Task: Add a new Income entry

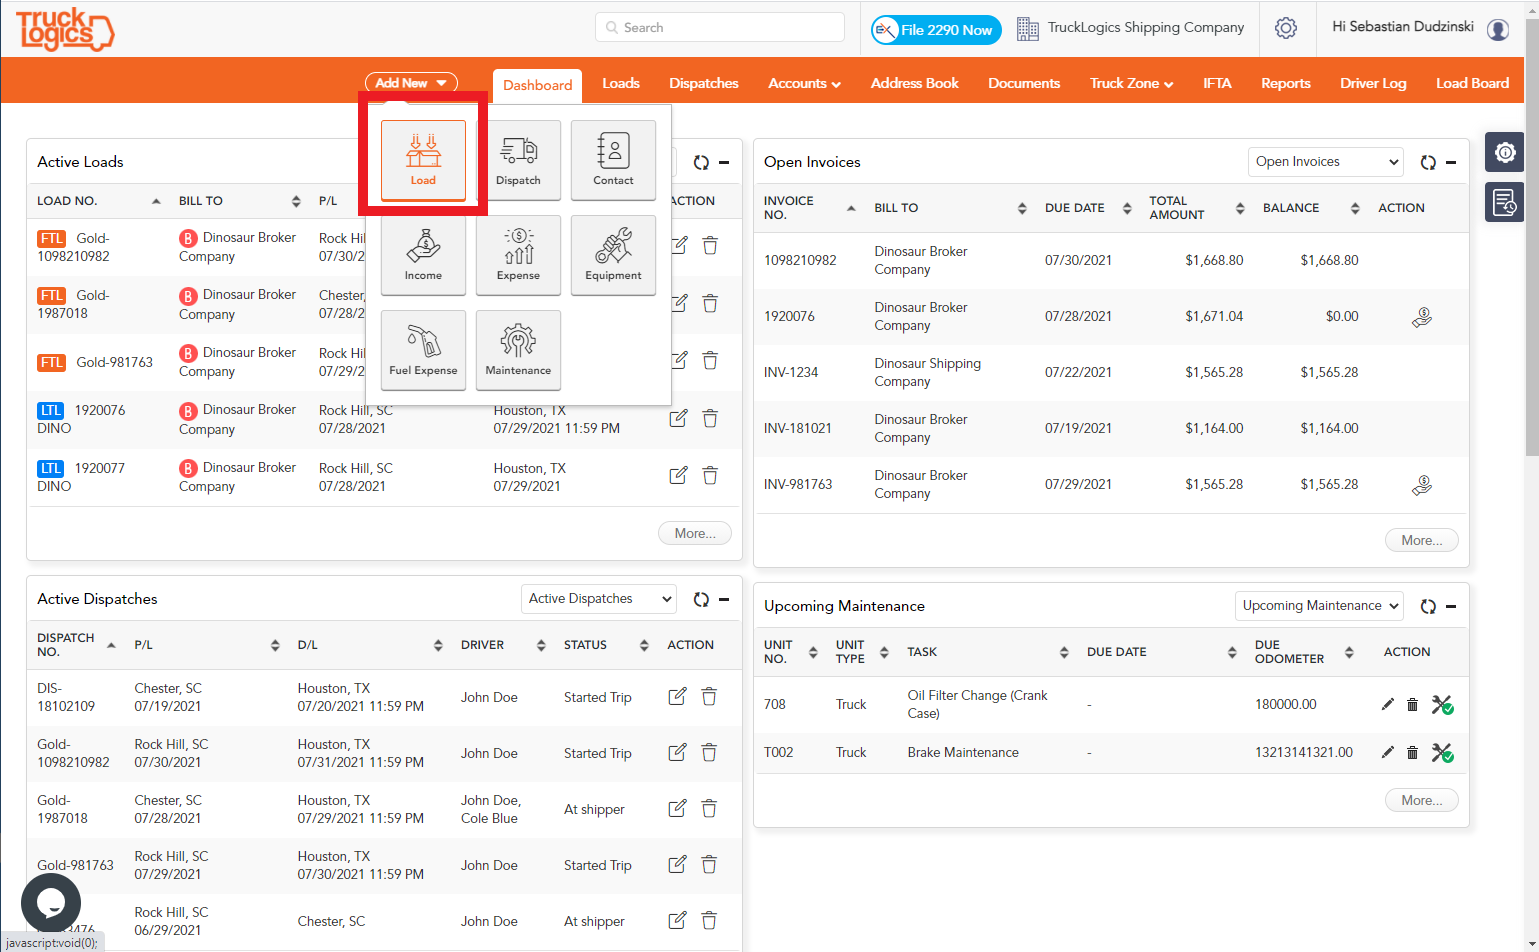Action: [423, 255]
